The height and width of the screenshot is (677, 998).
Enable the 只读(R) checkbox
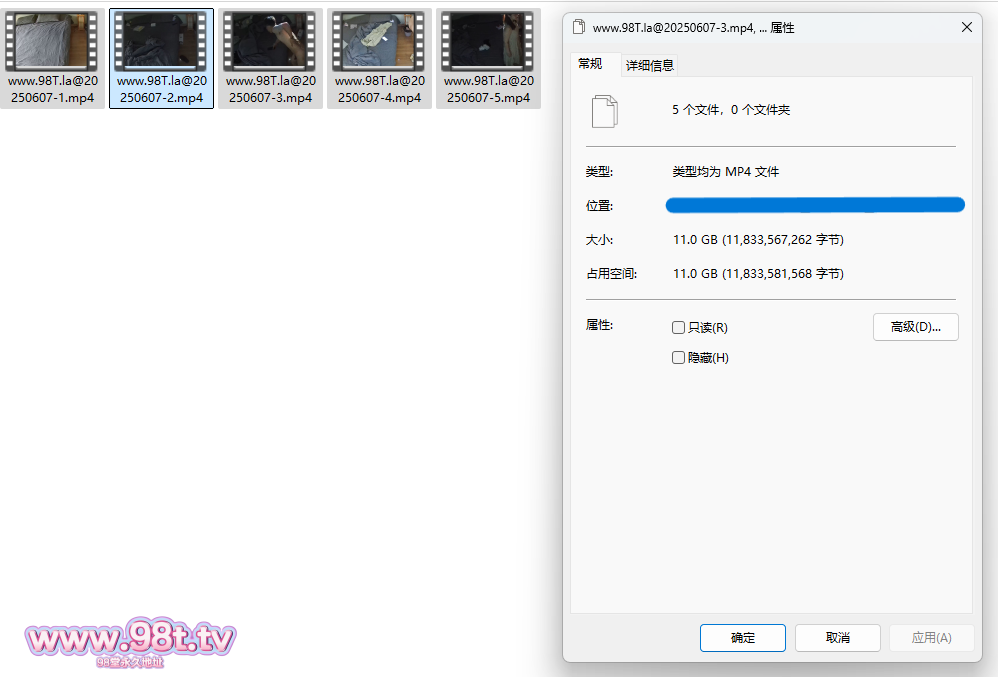[679, 328]
